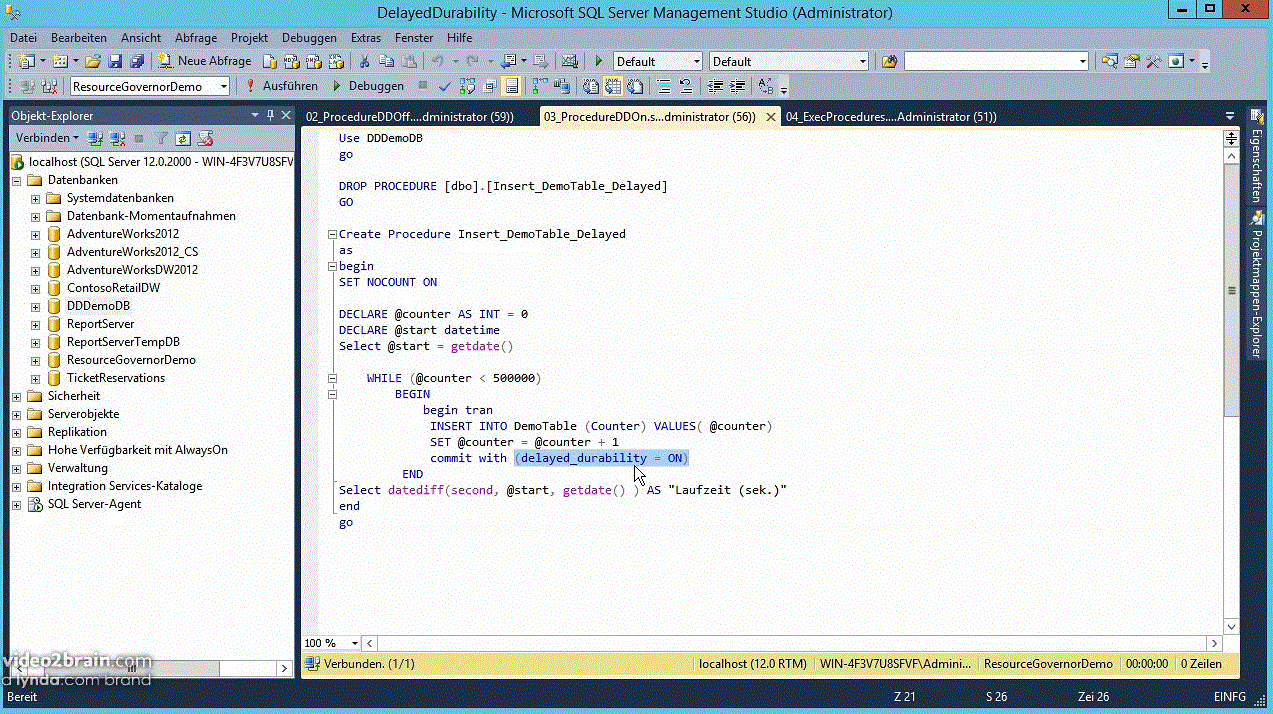Click the increase indent icon
1273x714 pixels.
click(x=738, y=86)
